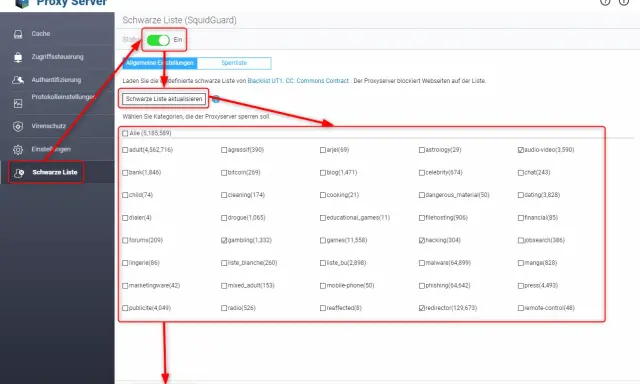Viewport: 640px width, 384px height.
Task: Open Einstellungen gear icon
Action: point(18,150)
